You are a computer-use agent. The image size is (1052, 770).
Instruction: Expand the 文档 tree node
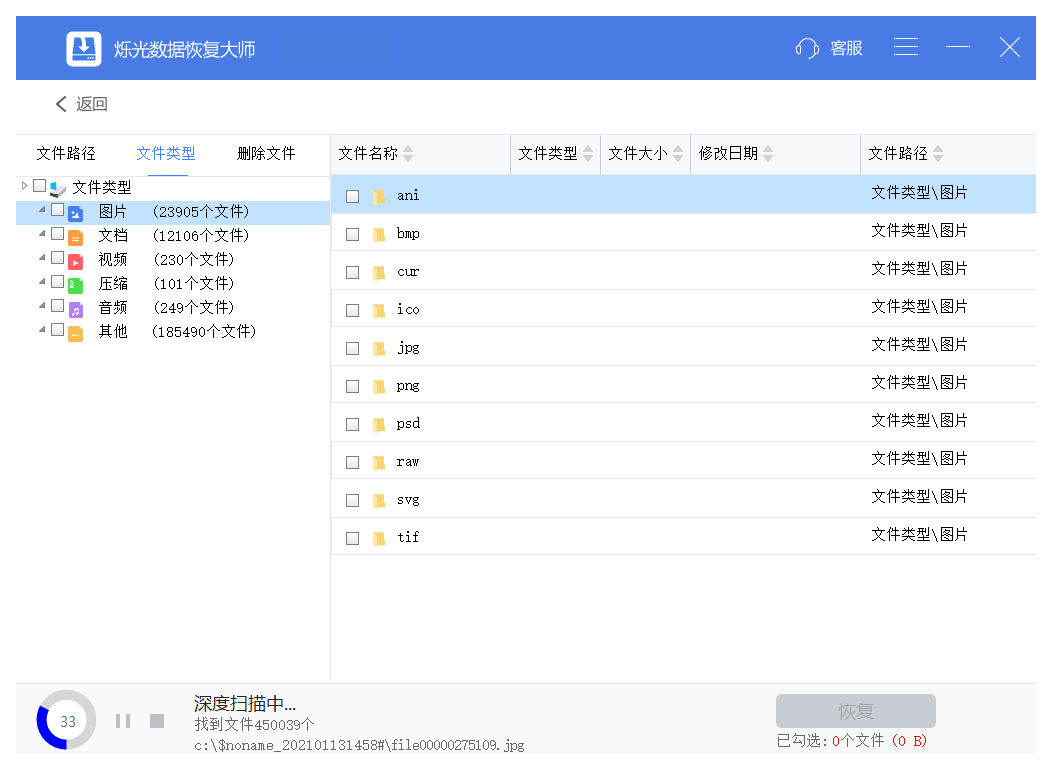(43, 235)
